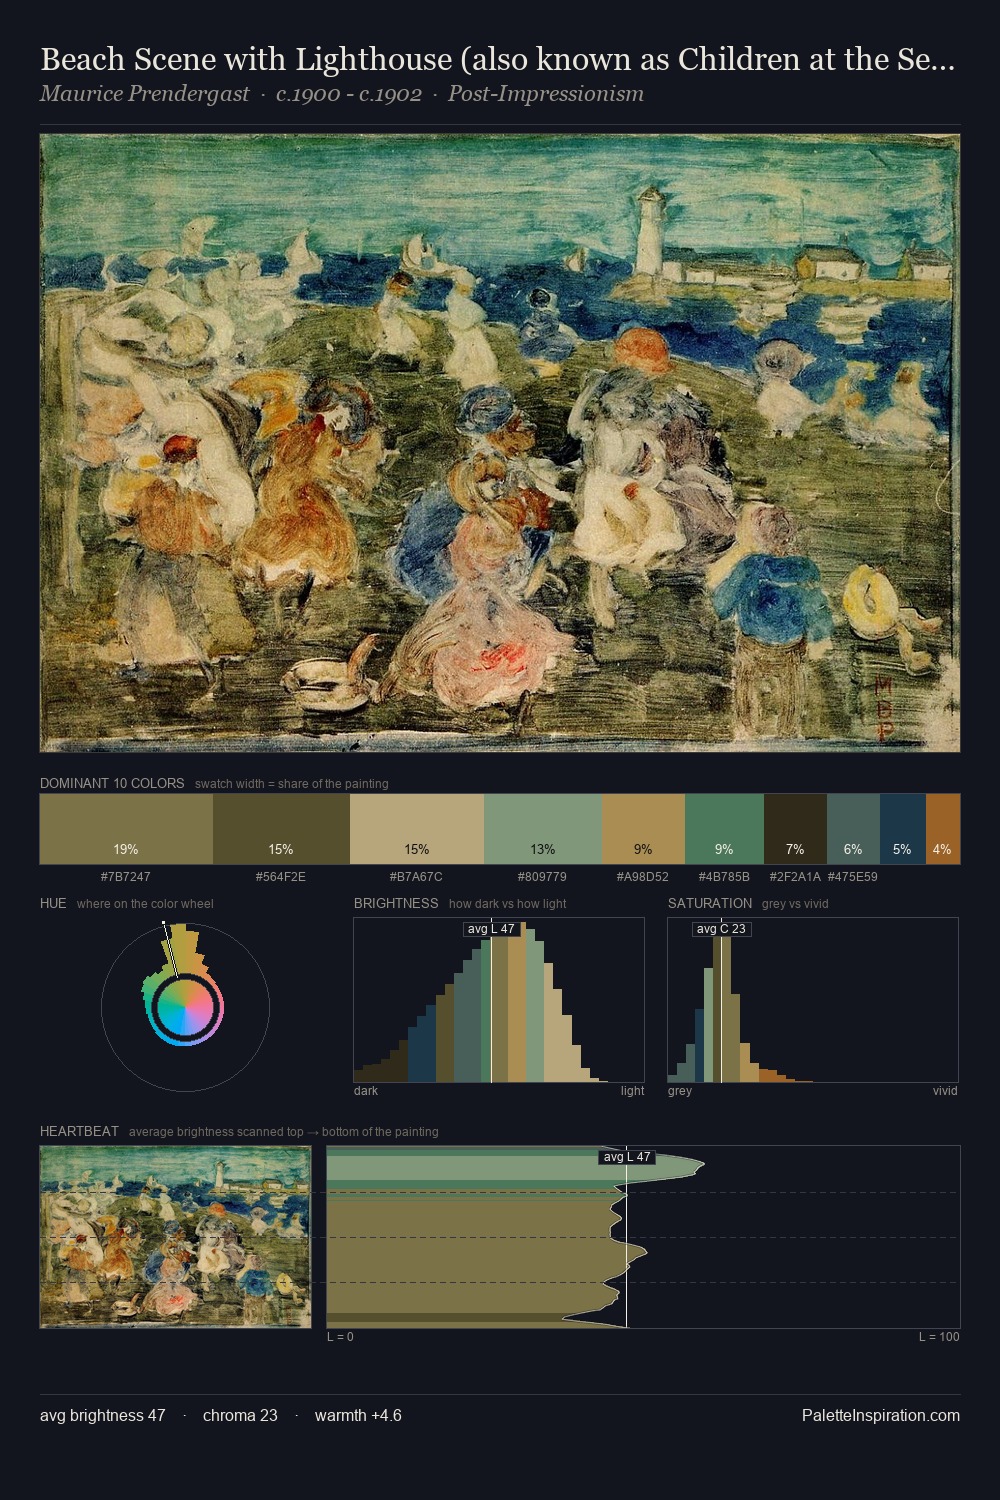Click the hex code #2F2A1A text
The height and width of the screenshot is (1500, 1000).
[x=795, y=877]
